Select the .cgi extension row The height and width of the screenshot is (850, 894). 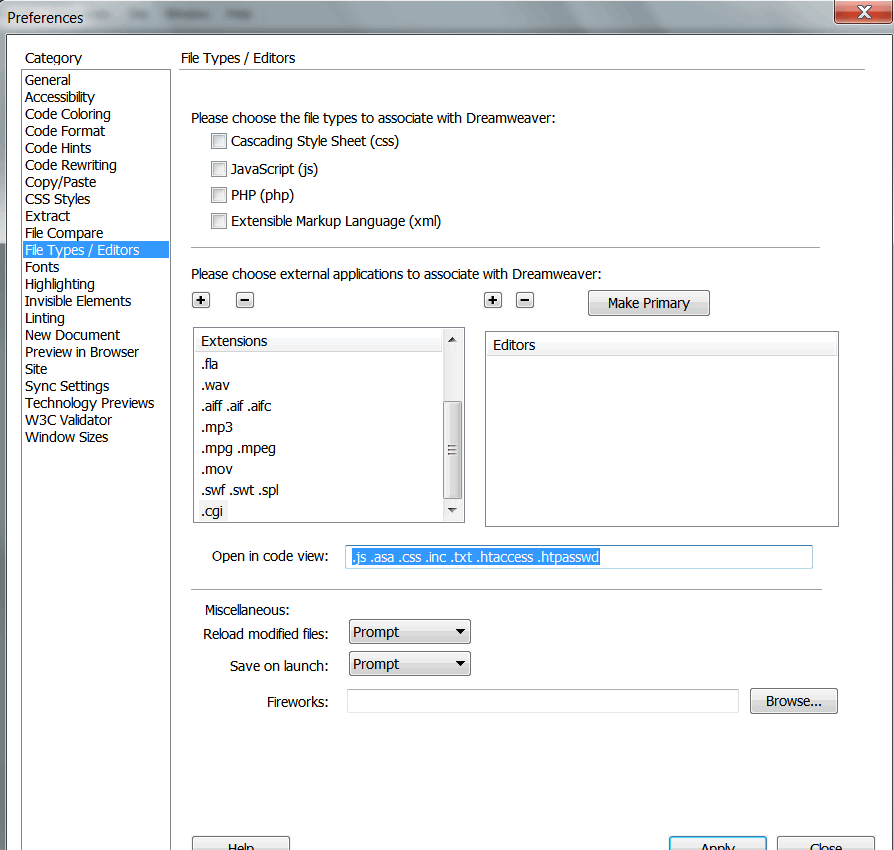[x=319, y=511]
